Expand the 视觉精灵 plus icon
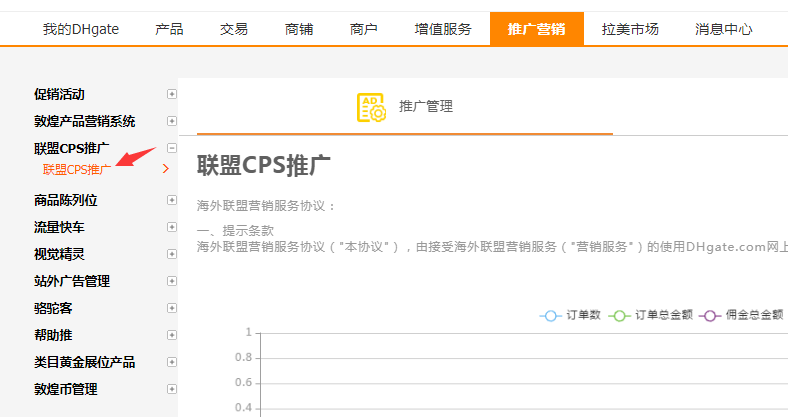This screenshot has width=788, height=417. (172, 254)
